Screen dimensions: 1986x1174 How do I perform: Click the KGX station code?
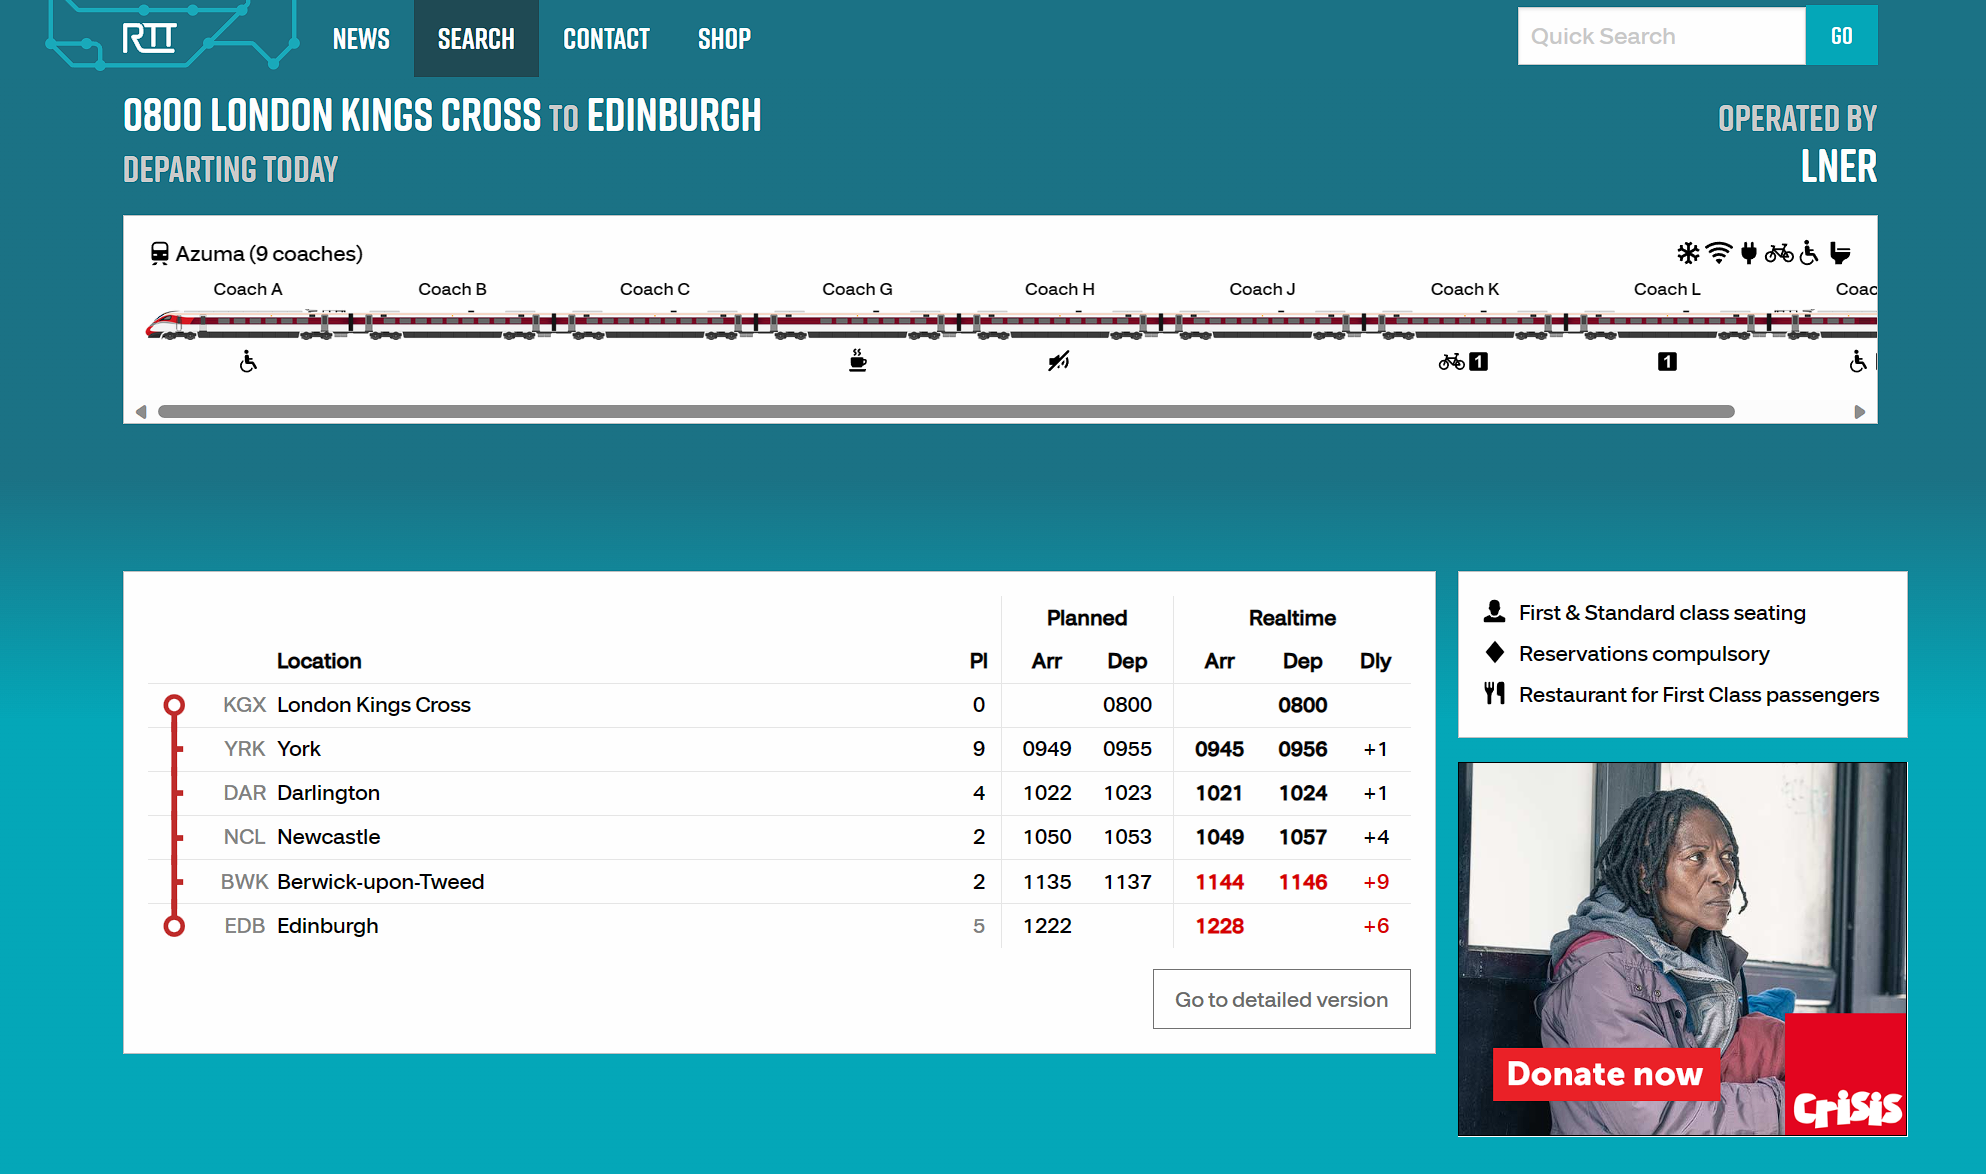click(x=244, y=705)
